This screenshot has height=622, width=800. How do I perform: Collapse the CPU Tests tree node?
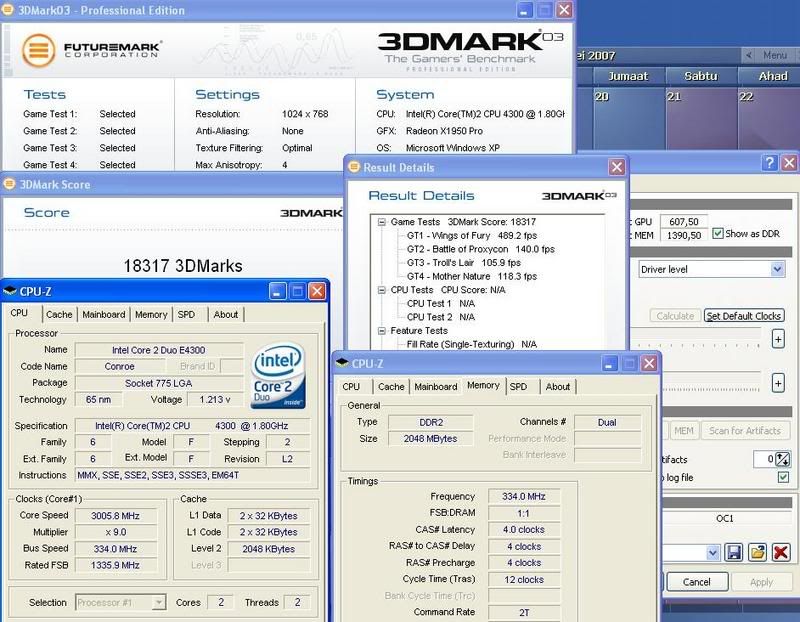(383, 290)
